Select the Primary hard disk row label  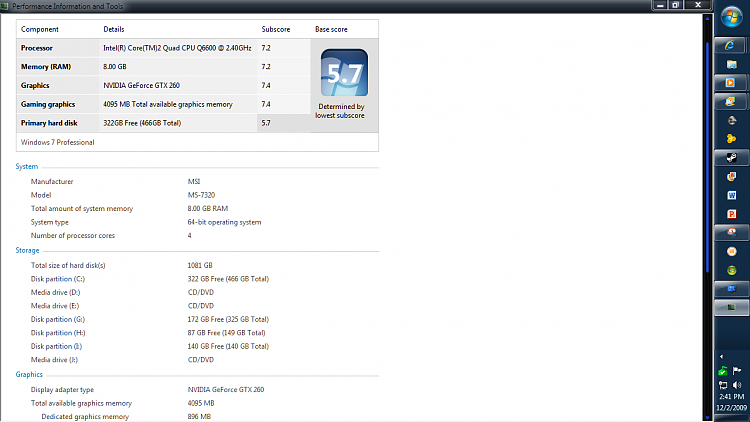coord(49,123)
